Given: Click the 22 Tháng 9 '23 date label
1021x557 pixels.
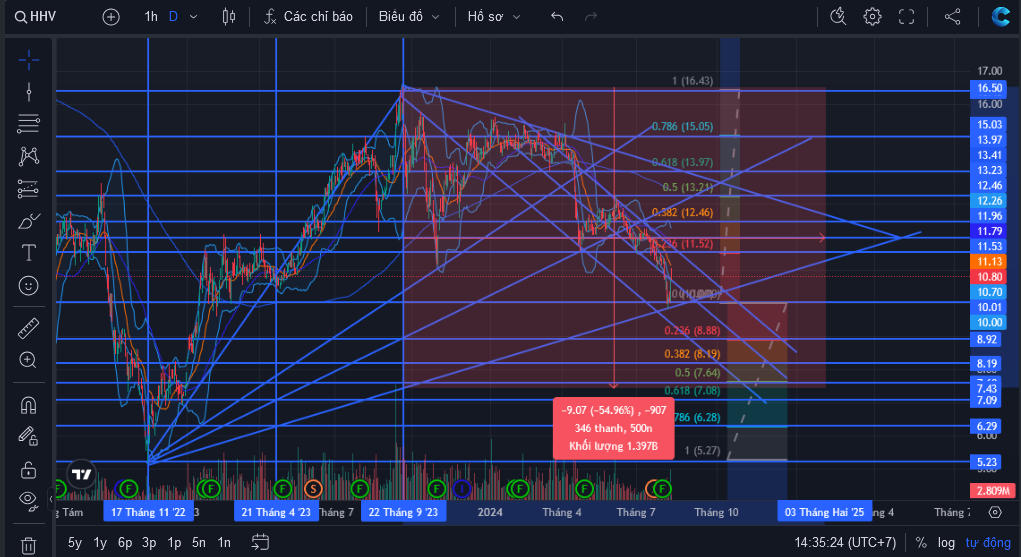Looking at the screenshot, I should click(403, 512).
